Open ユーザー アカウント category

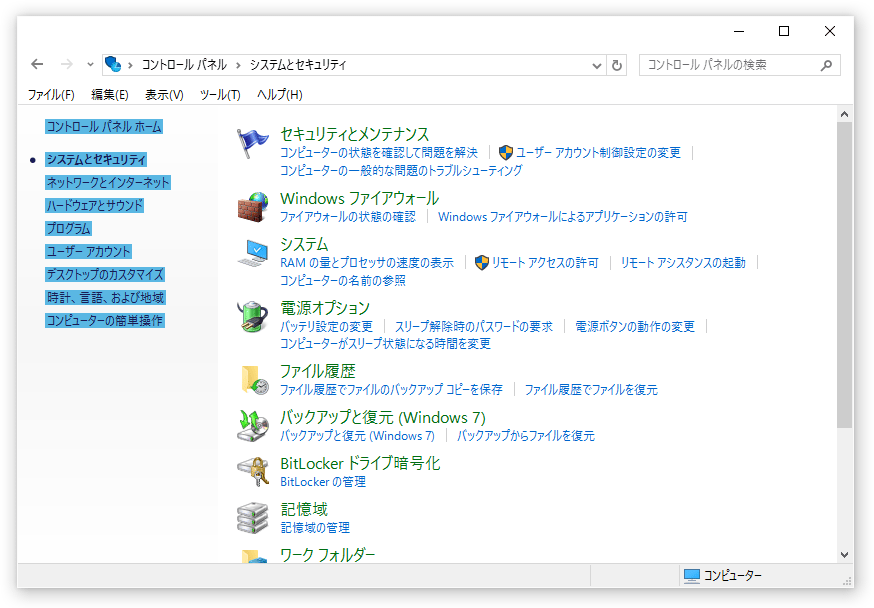click(88, 251)
